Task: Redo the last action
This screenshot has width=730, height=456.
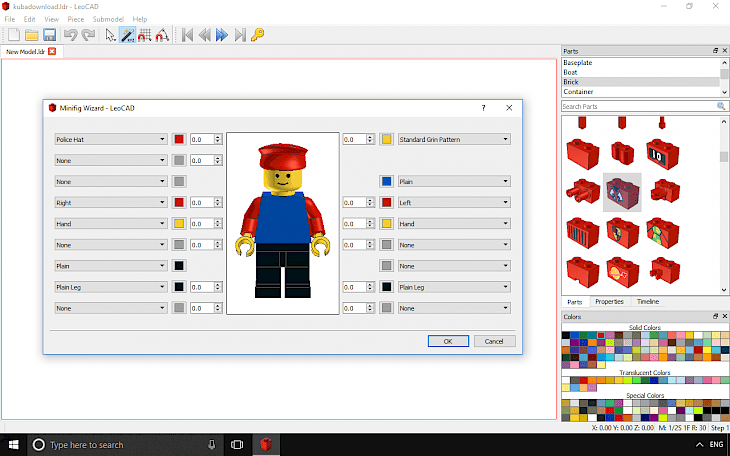Action: (88, 35)
